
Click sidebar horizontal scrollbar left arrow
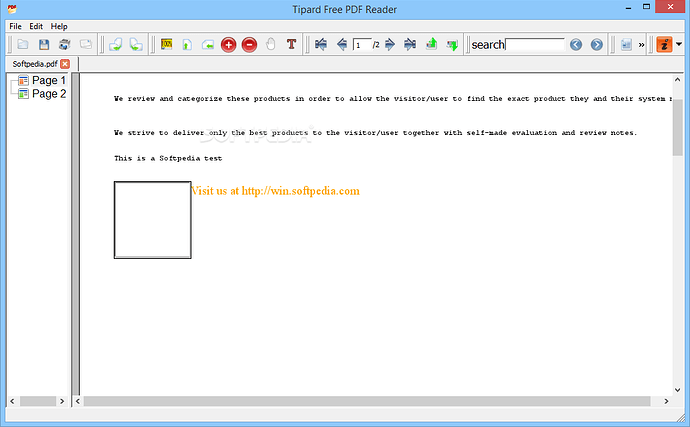pos(12,401)
